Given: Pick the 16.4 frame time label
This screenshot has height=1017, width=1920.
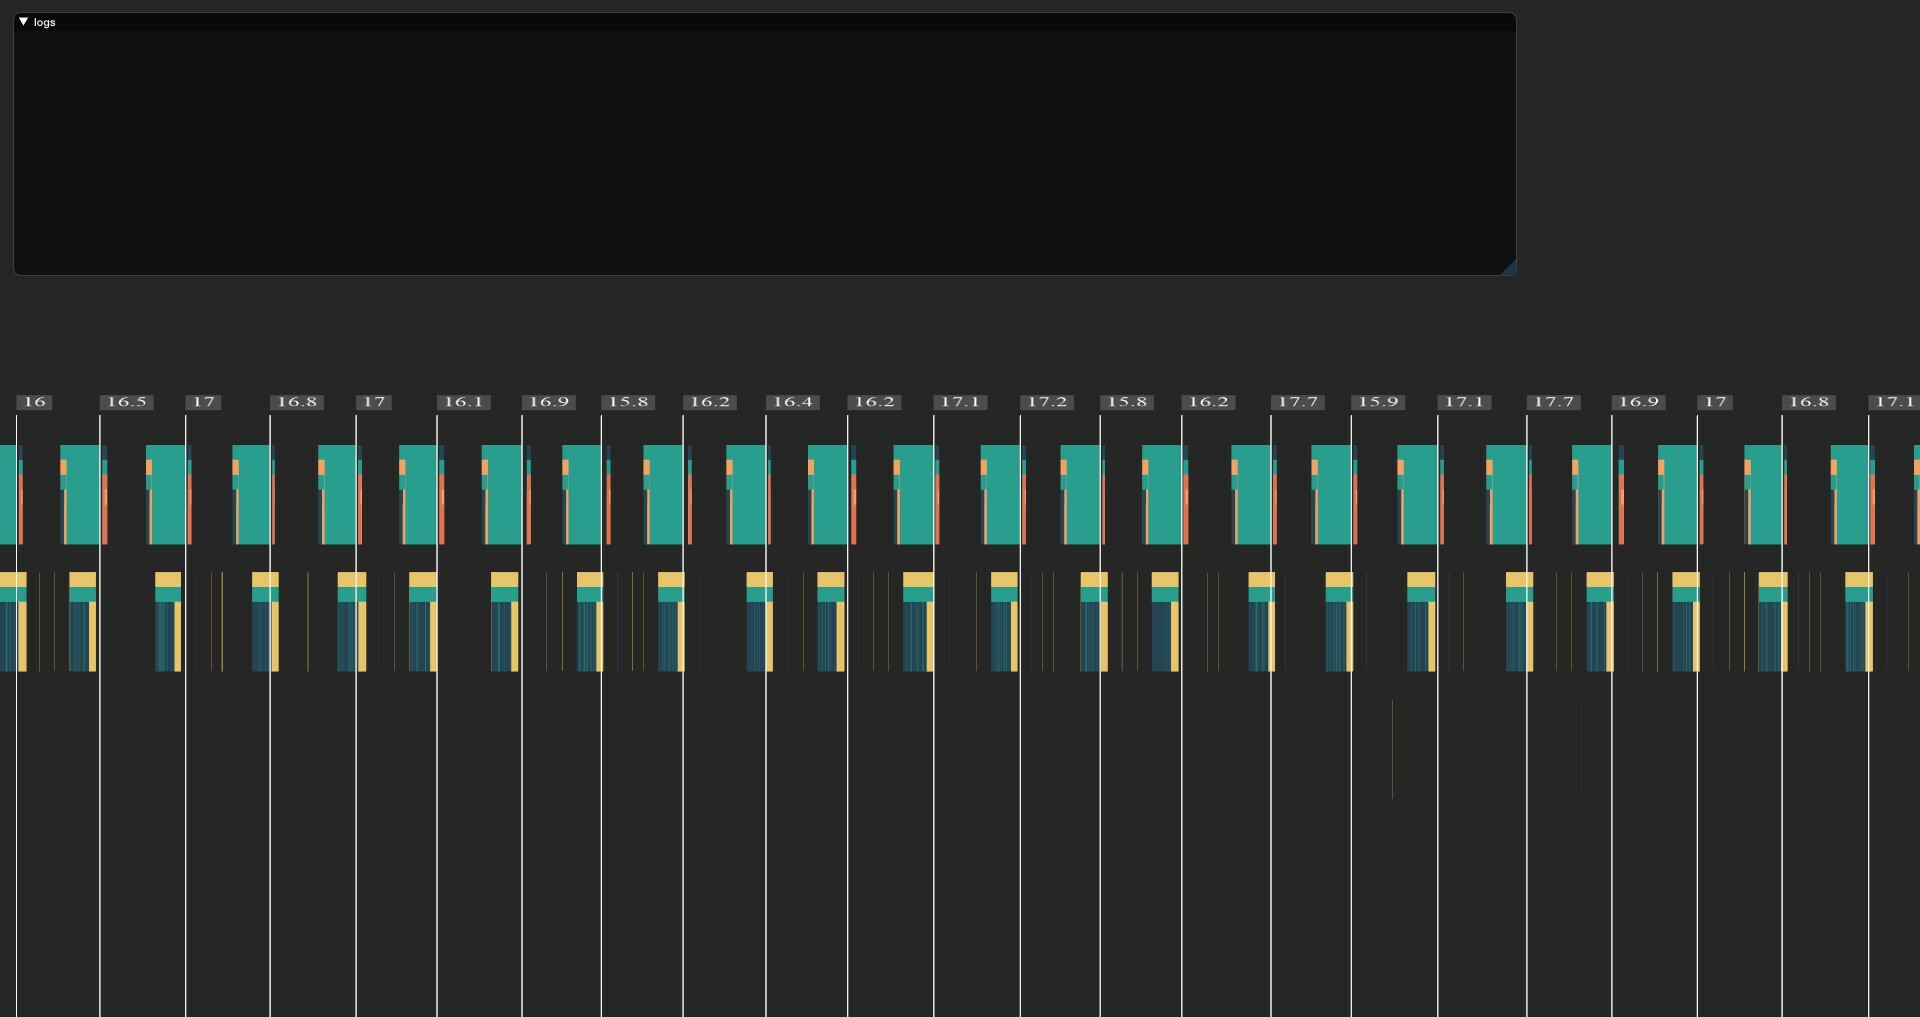Looking at the screenshot, I should tap(793, 402).
